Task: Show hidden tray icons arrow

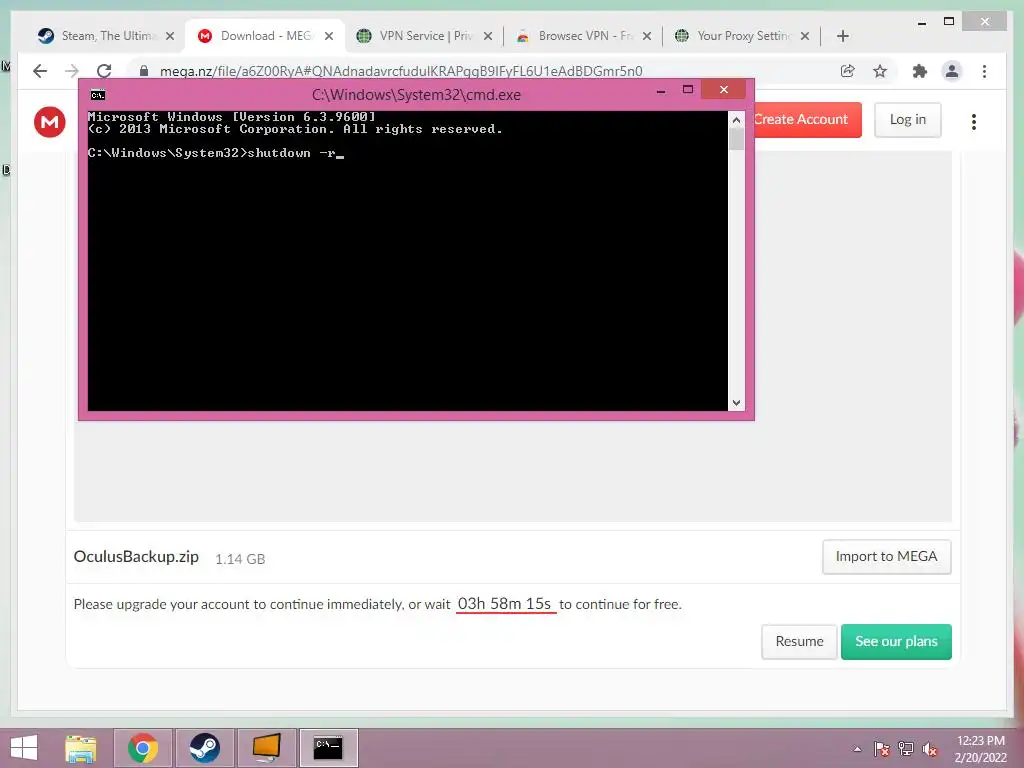Action: pyautogui.click(x=857, y=749)
